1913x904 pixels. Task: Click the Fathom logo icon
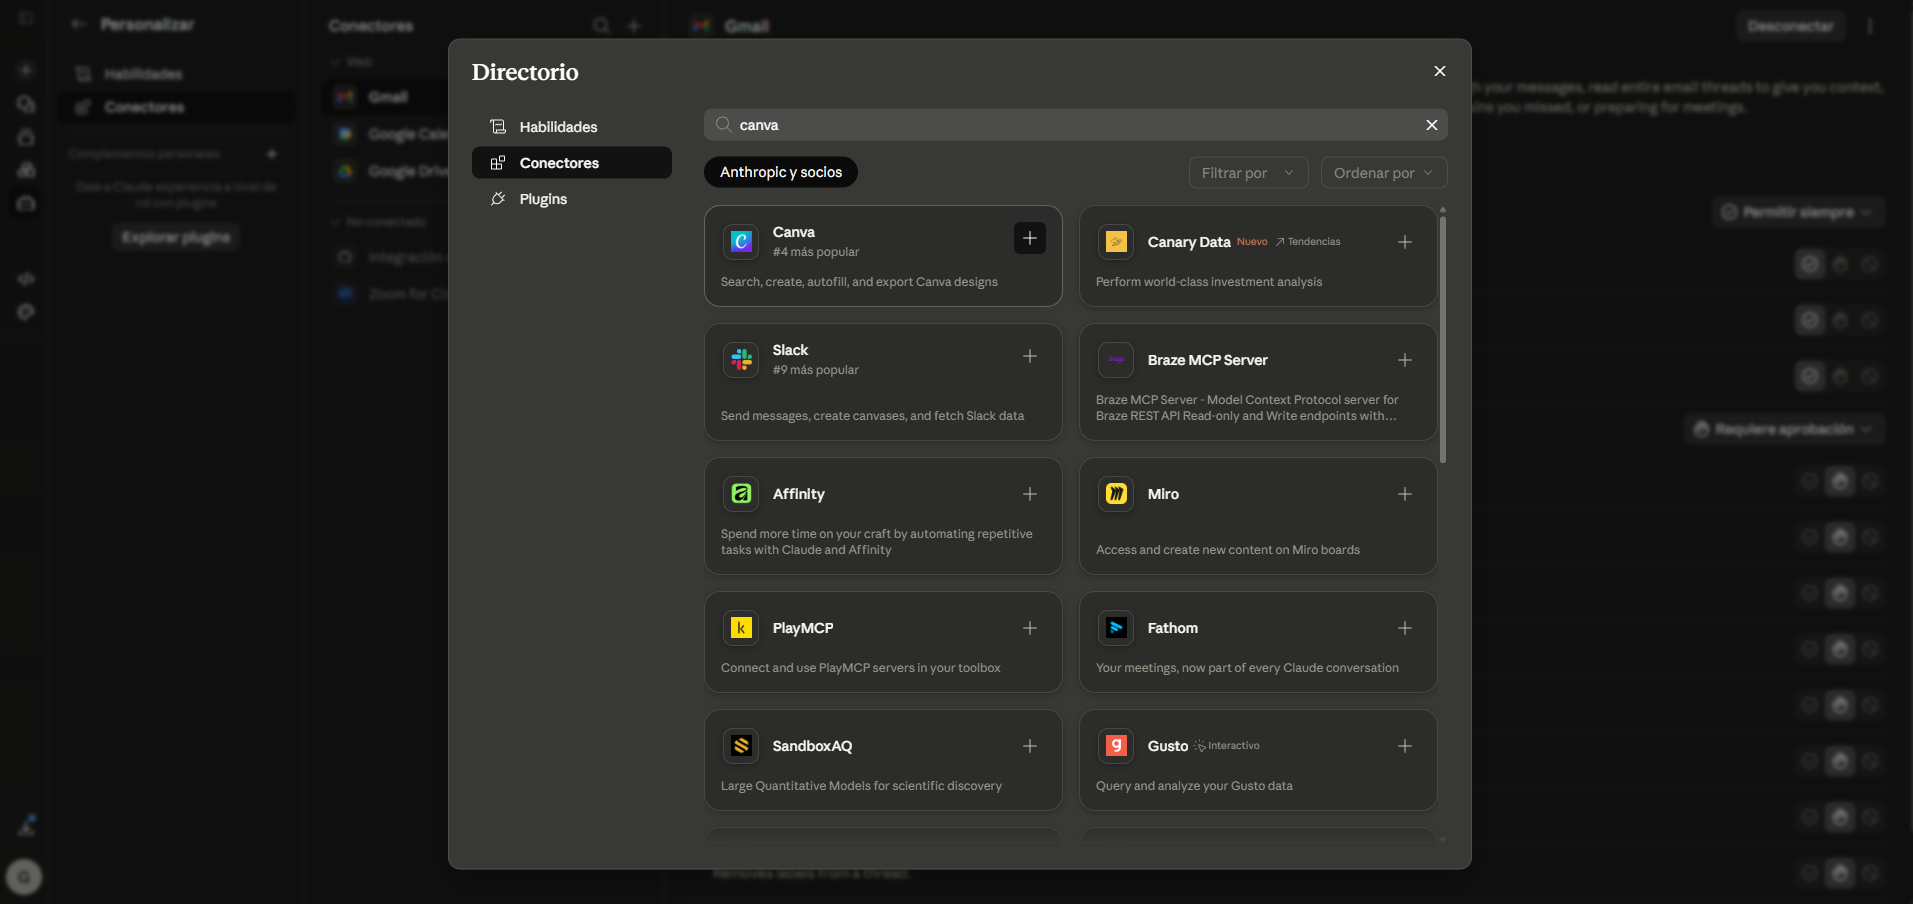click(1116, 627)
